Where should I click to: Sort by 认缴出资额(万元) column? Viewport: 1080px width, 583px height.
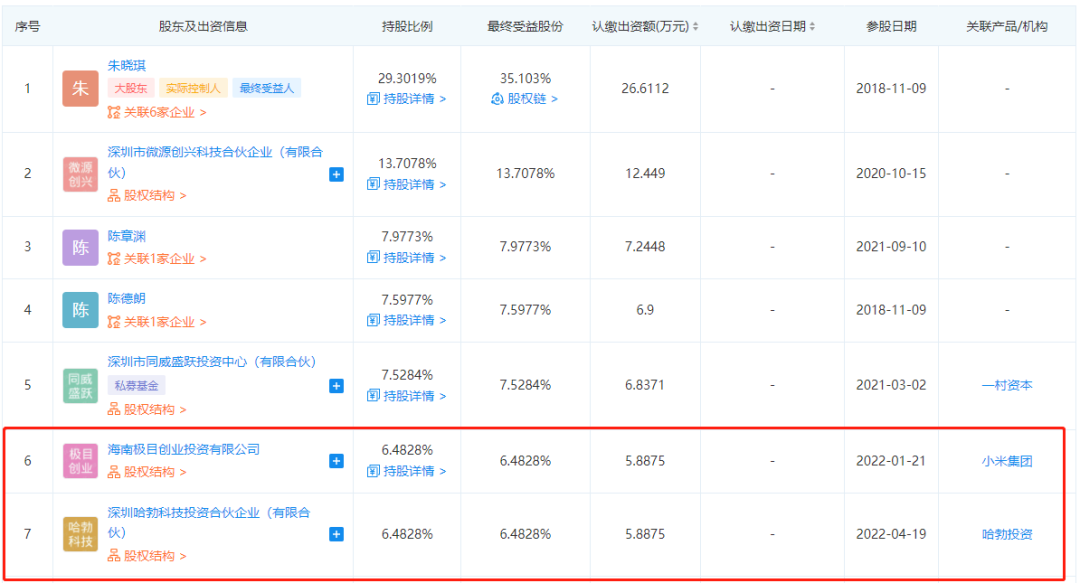pyautogui.click(x=645, y=26)
